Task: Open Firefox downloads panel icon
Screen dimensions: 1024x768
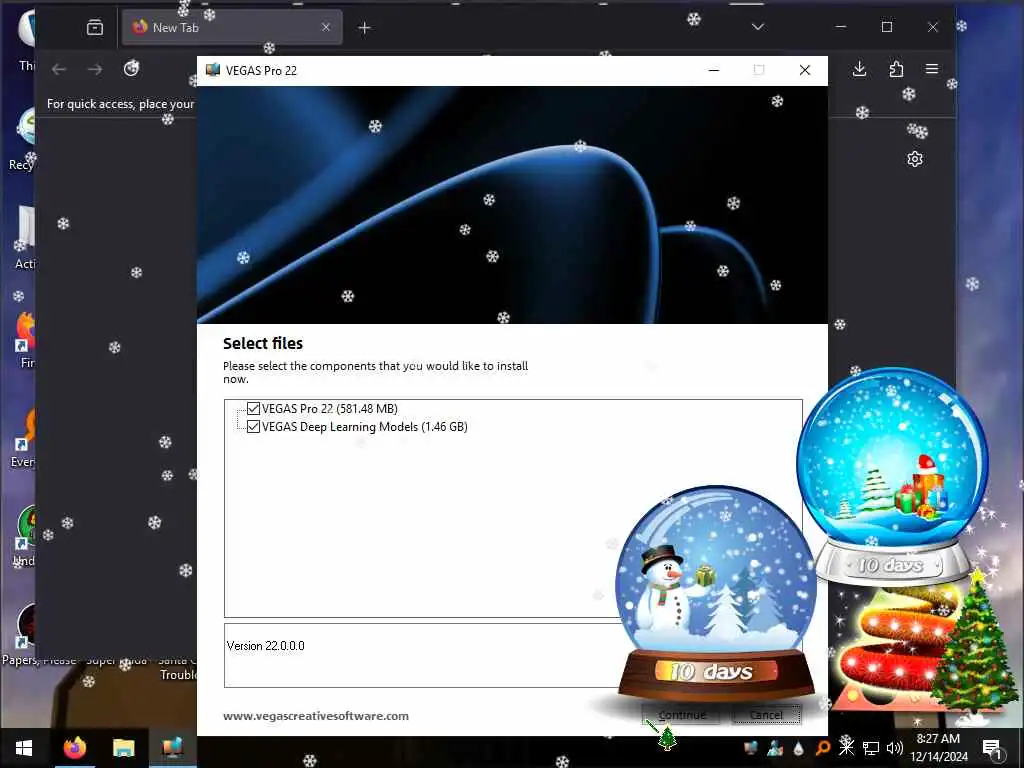Action: tap(859, 69)
